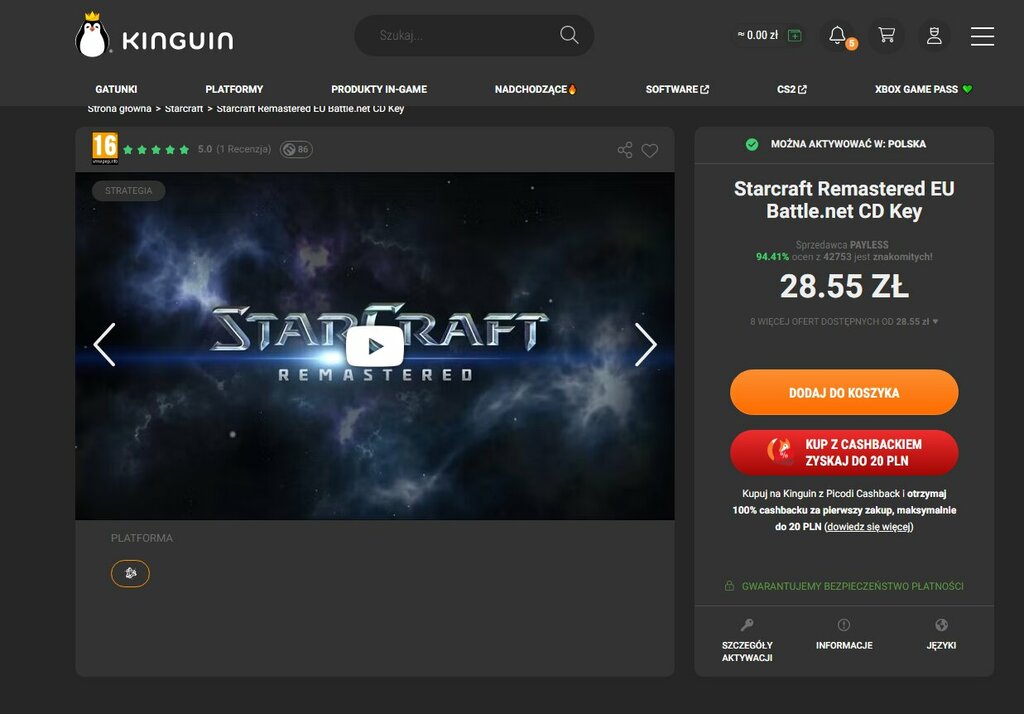Viewport: 1024px width, 714px height.
Task: Play the StarCraft Remastered video
Action: pos(375,346)
